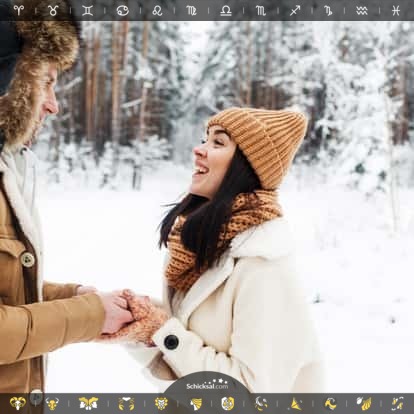Pick the Scorpio glyph symbol

(x=261, y=11)
